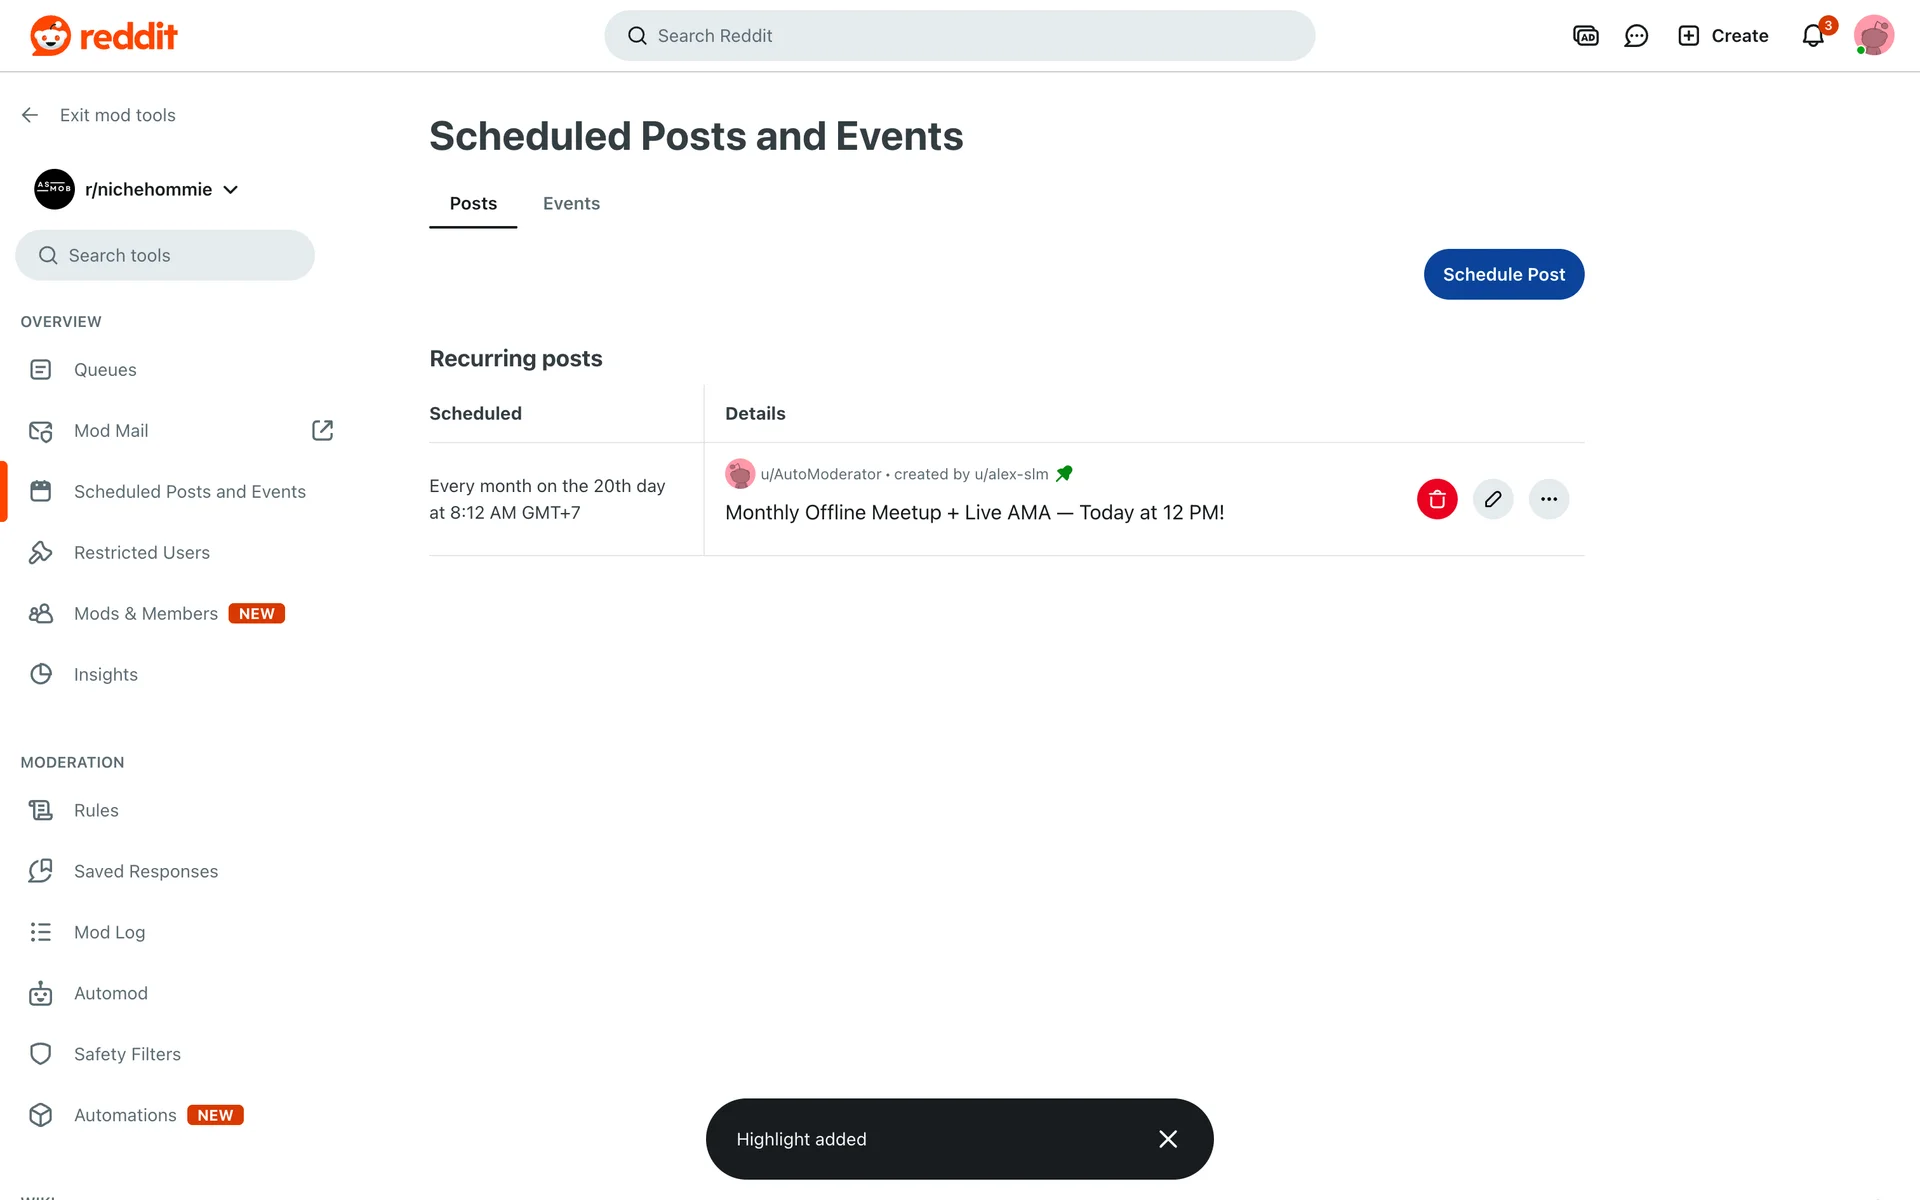1920x1200 pixels.
Task: Open Mod Mail external link icon
Action: pyautogui.click(x=322, y=430)
